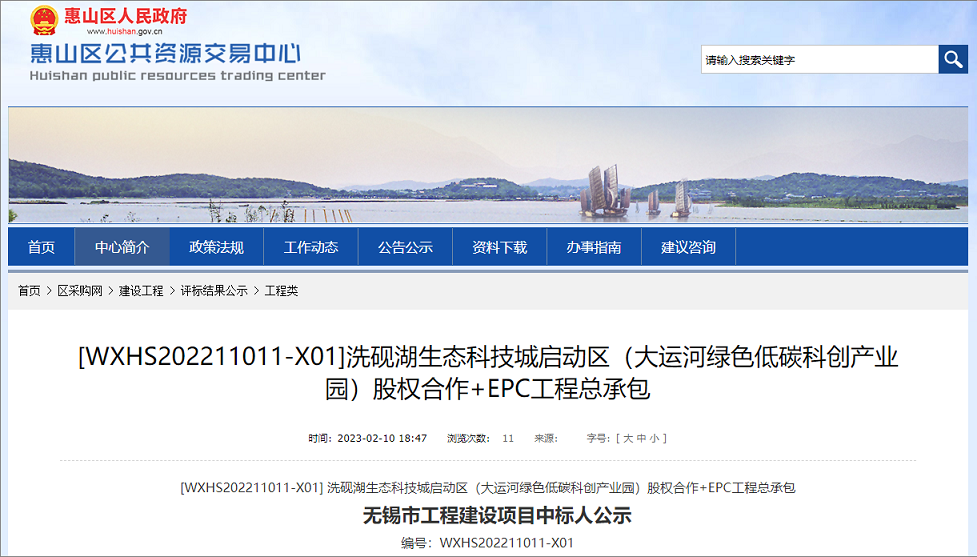Focus the search keyword input field
The image size is (977, 557).
pos(819,60)
